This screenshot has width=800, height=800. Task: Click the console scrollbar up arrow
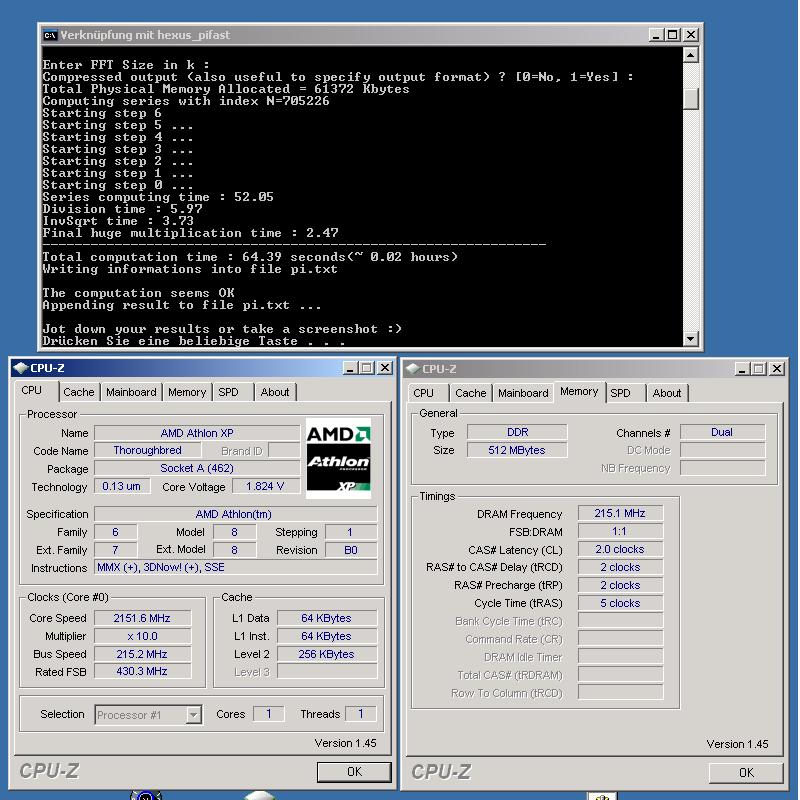pos(690,54)
